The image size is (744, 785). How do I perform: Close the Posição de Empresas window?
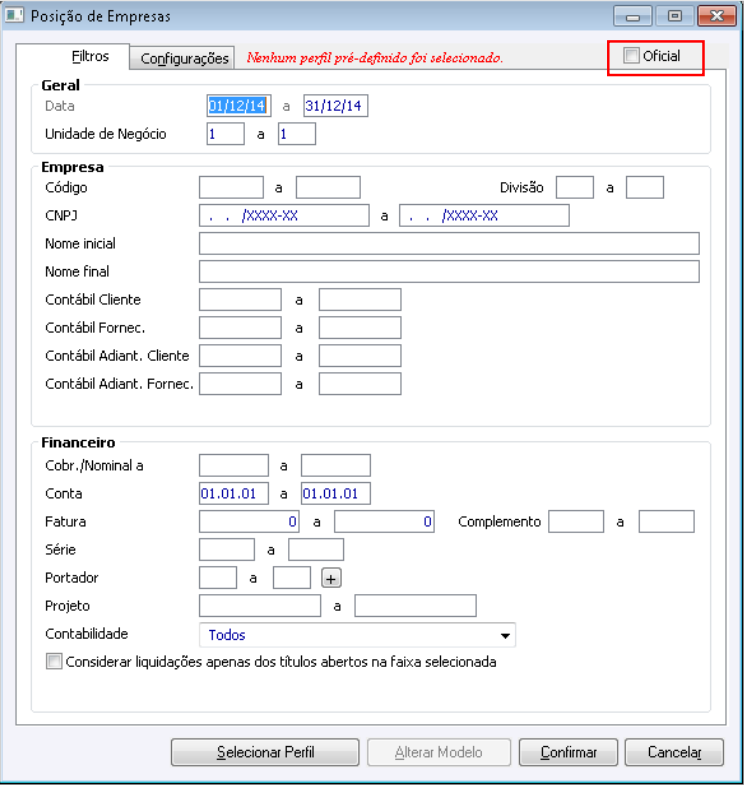coord(716,16)
